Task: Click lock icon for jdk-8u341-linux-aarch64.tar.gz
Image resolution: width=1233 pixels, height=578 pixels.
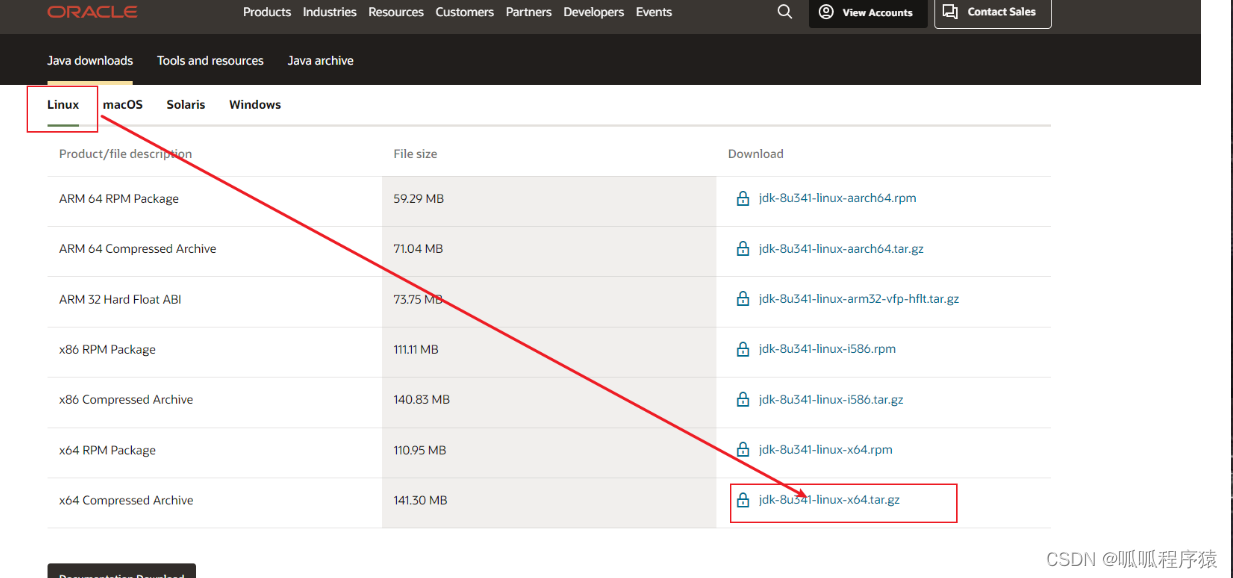Action: [x=743, y=249]
